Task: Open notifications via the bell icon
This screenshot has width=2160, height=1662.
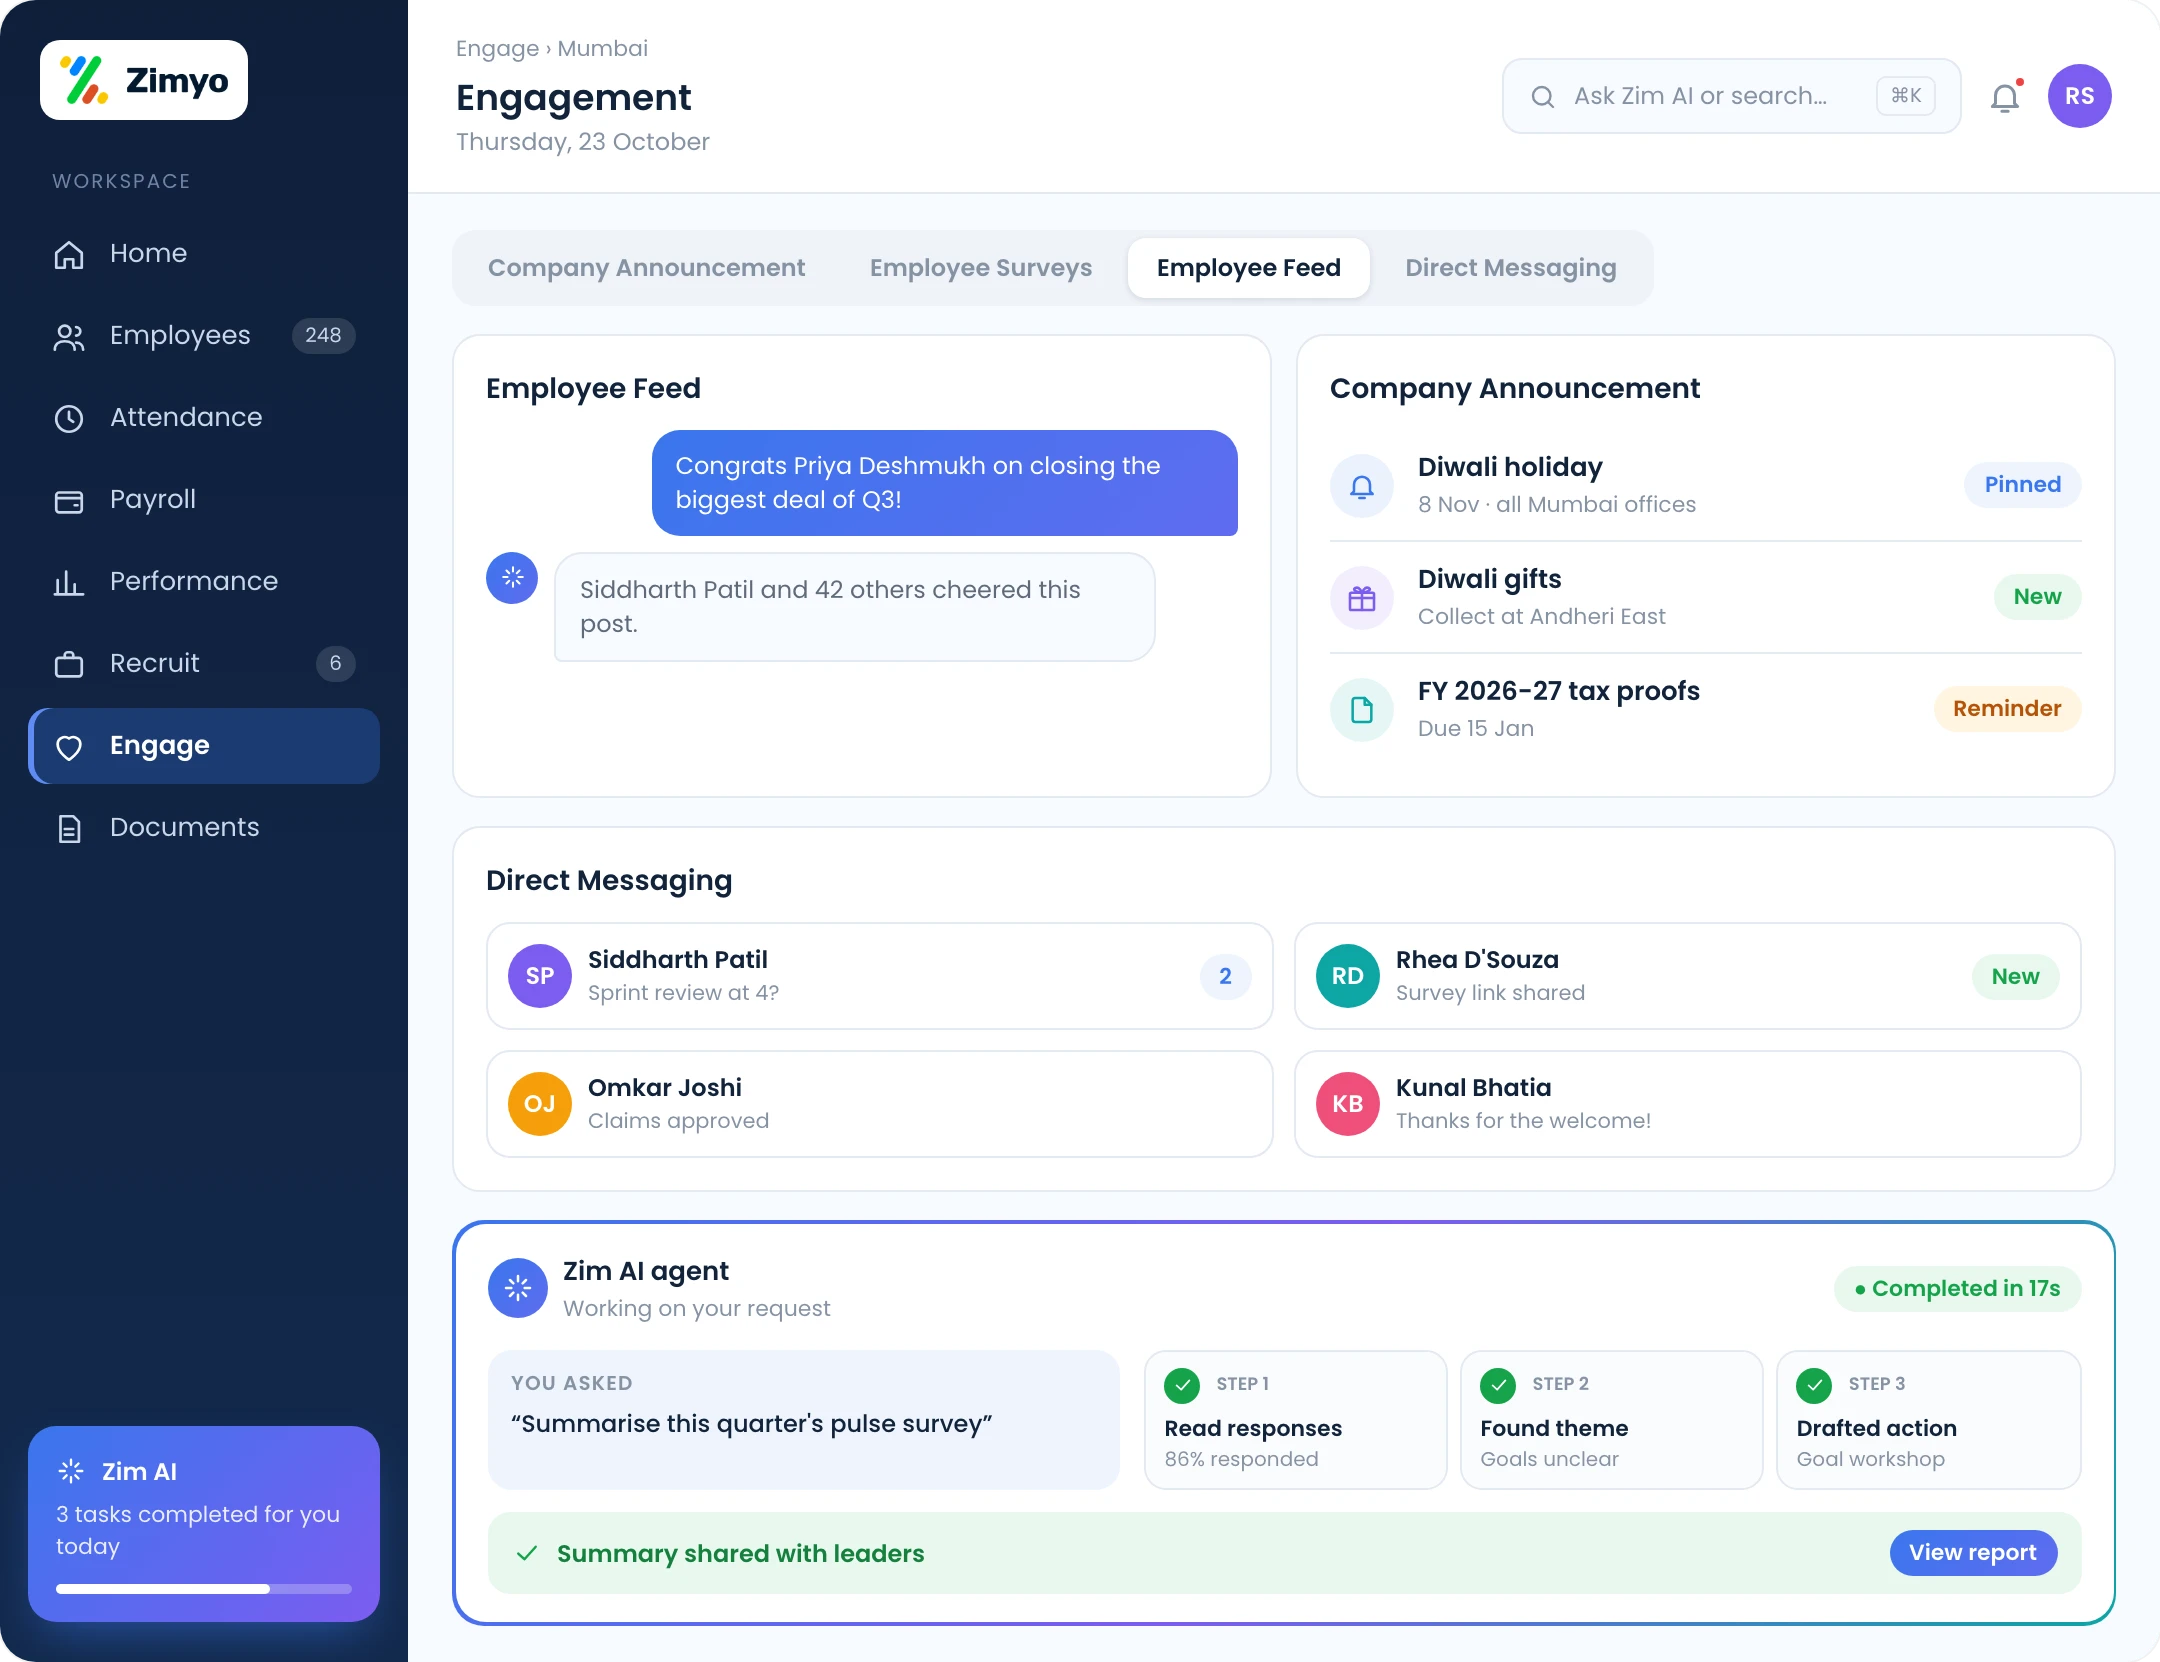Action: point(2005,97)
